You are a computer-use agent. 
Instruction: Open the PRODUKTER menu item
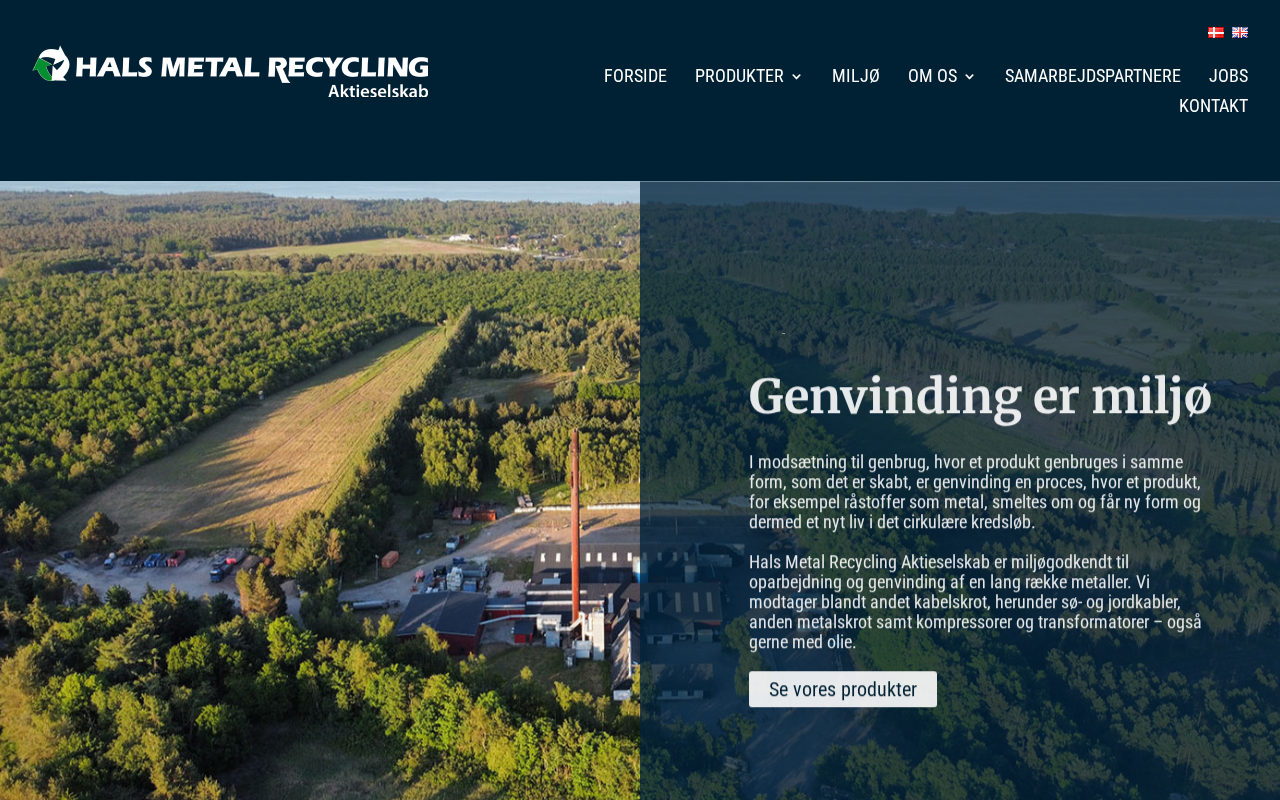(x=739, y=76)
